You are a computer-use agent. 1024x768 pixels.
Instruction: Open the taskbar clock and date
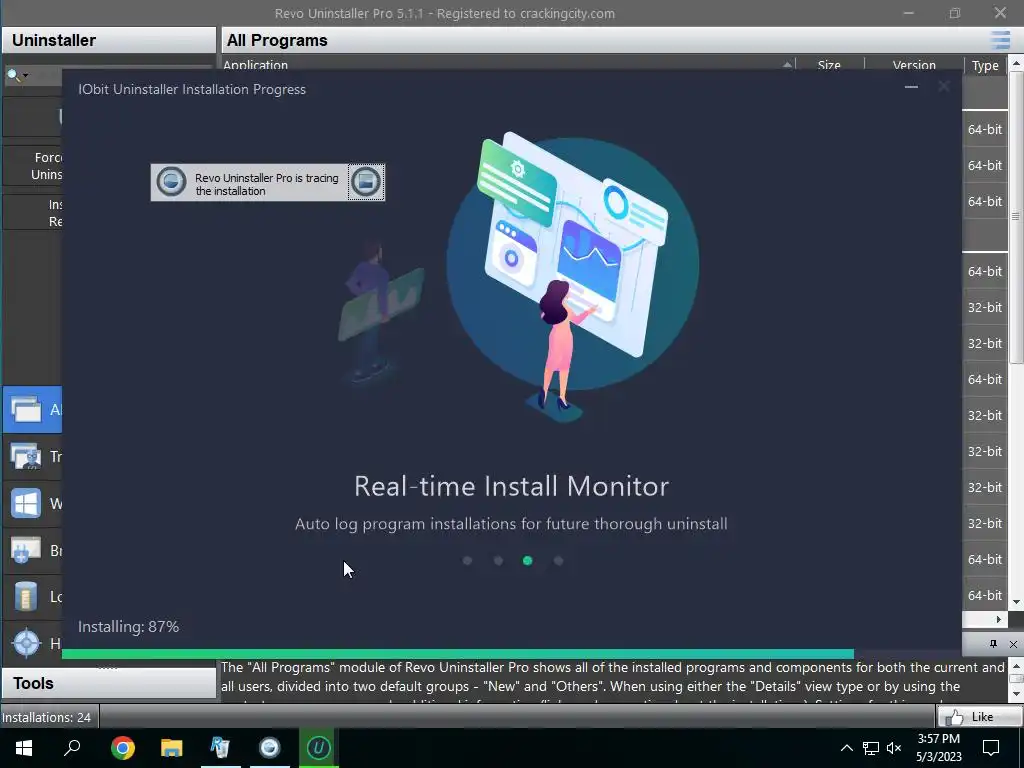click(938, 748)
